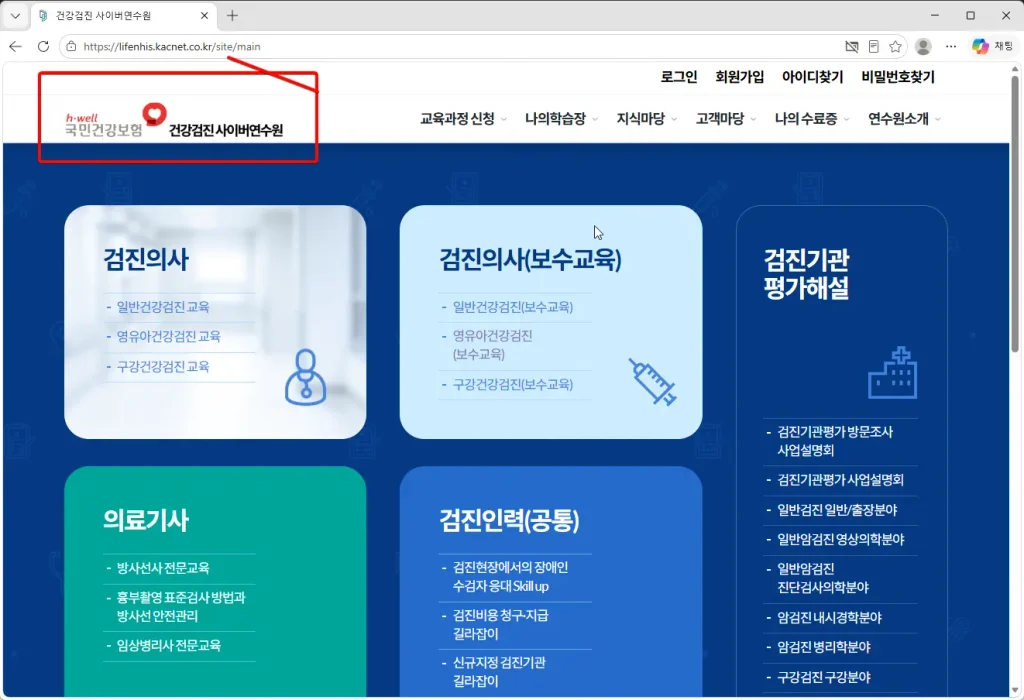Click the 검진의사(보수교육) card heading

tap(530, 259)
